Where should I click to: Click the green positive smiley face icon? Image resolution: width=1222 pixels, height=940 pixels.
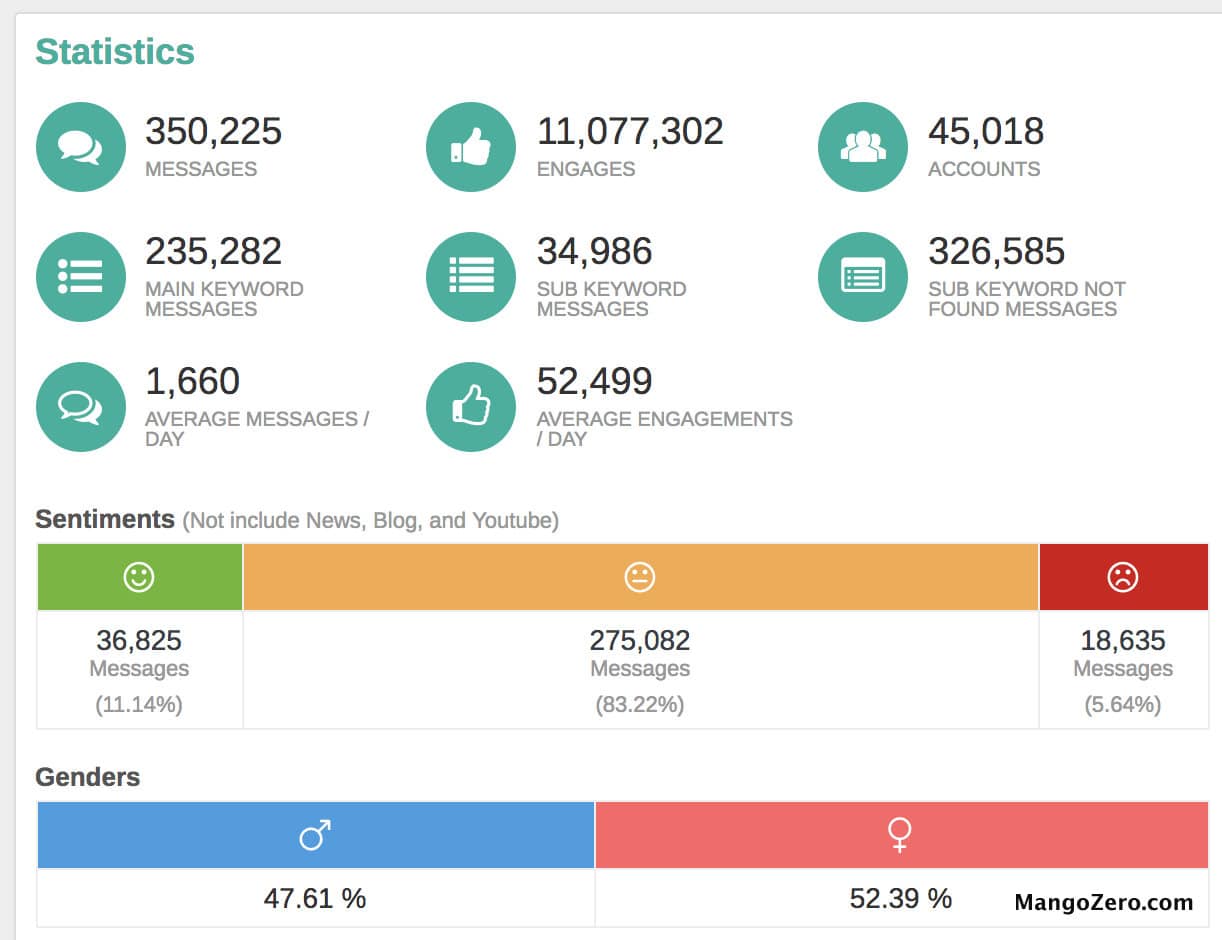pos(139,577)
